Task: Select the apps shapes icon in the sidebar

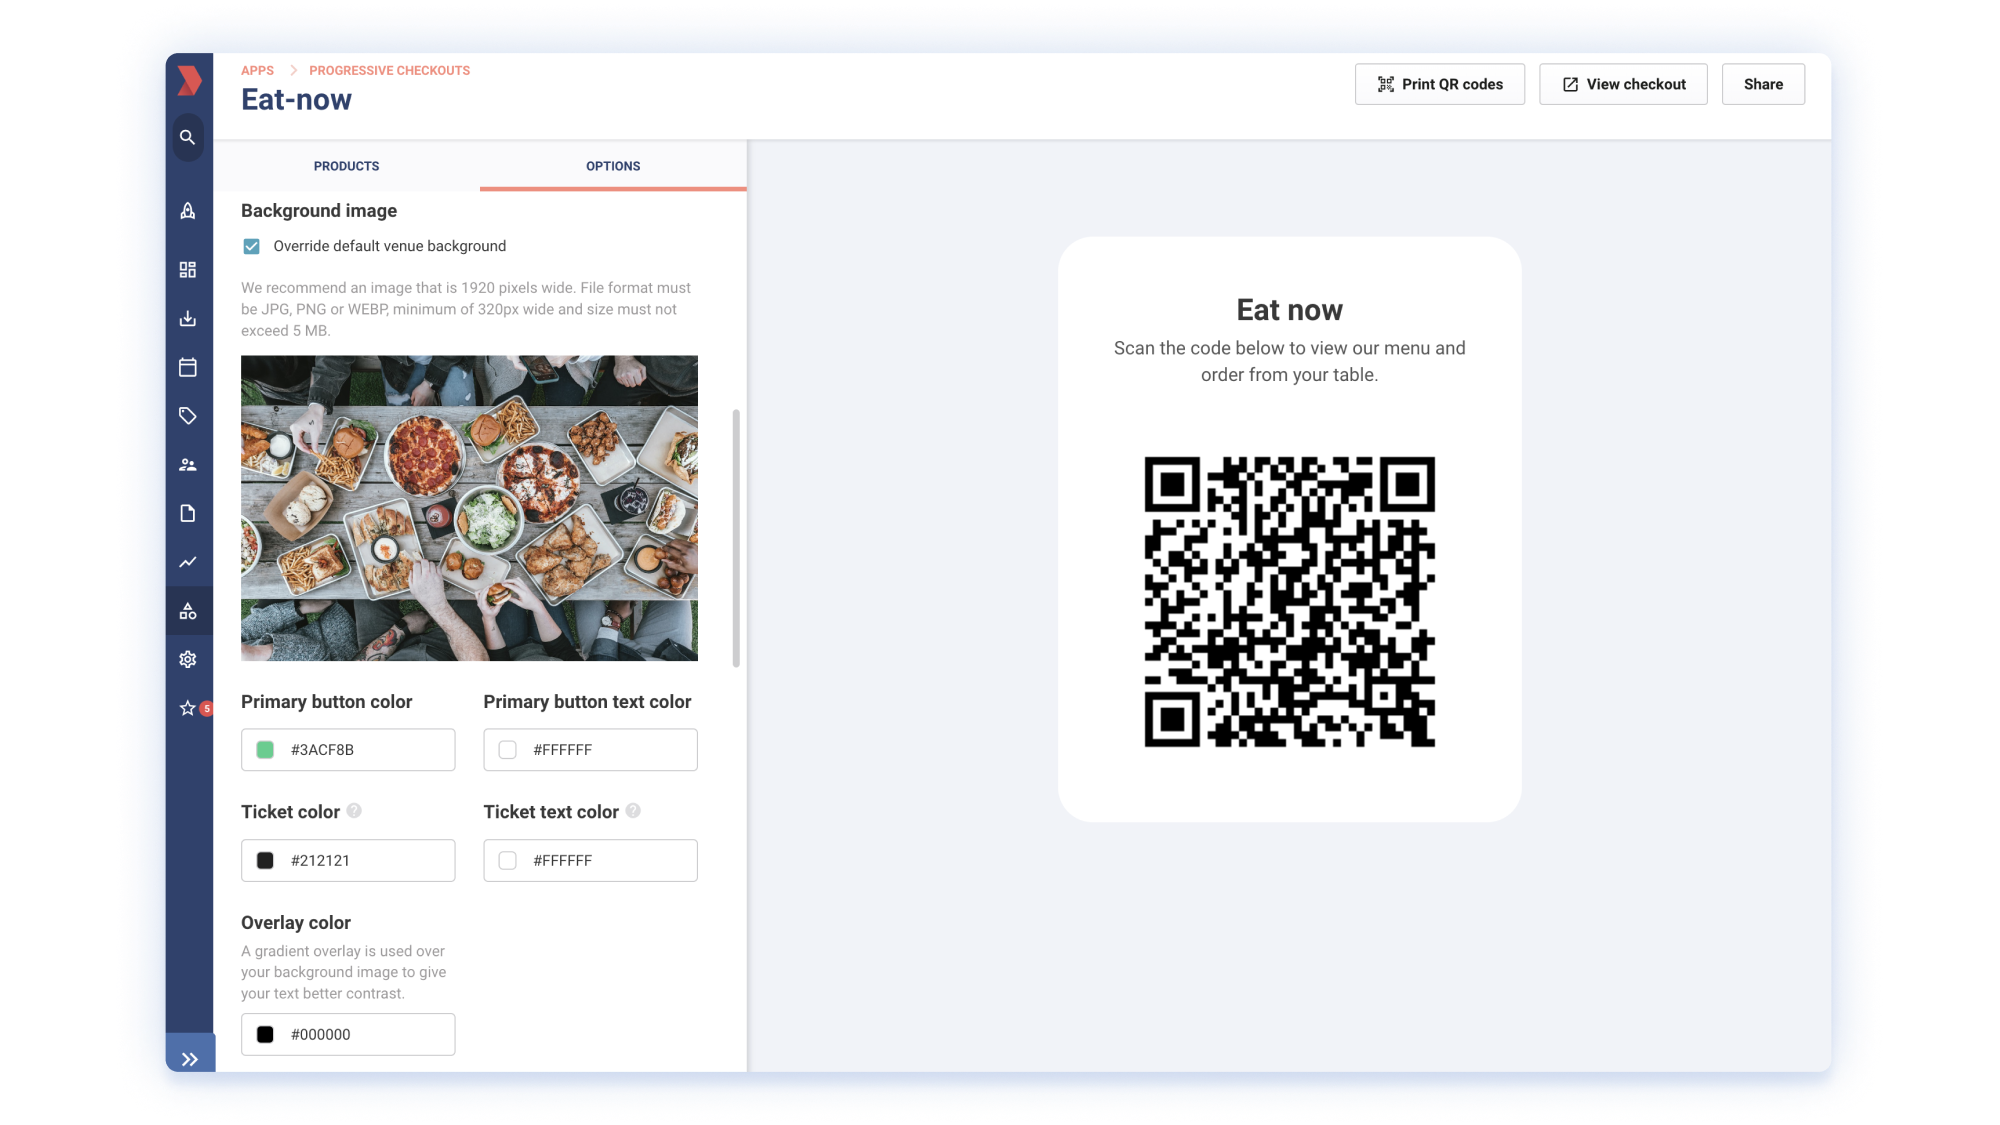Action: [188, 611]
